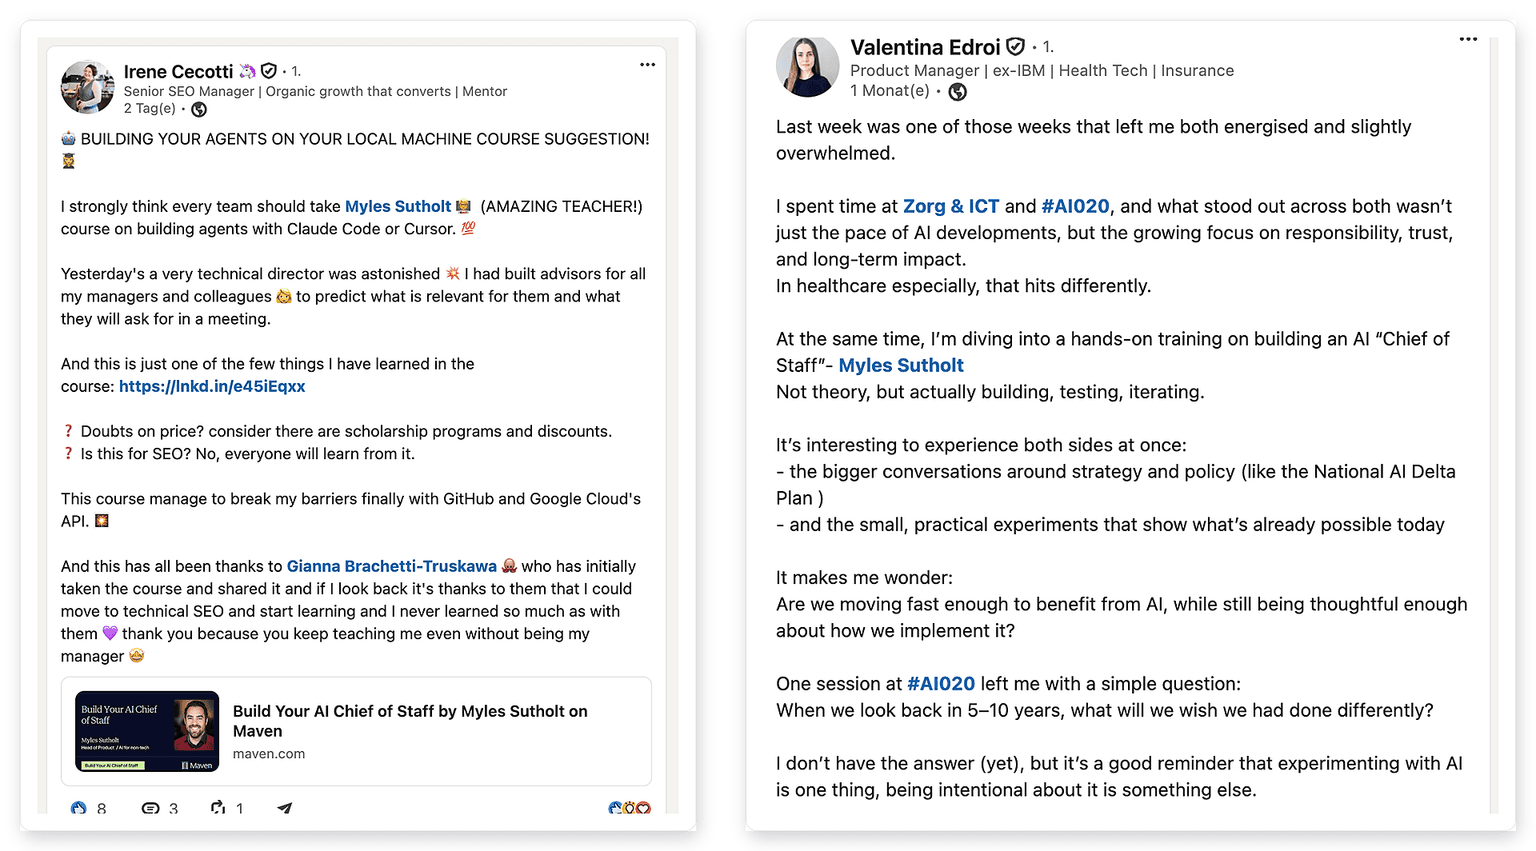Click first #AI020 hashtag in Valentina's post
This screenshot has width=1536, height=851.
tap(1075, 206)
